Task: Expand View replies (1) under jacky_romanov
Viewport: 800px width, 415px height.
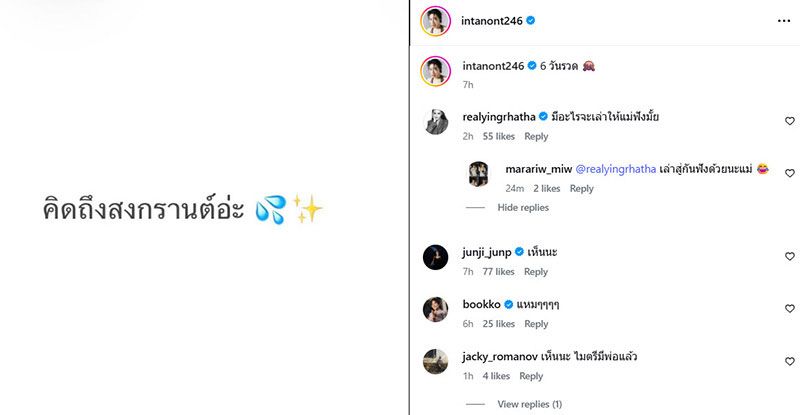Action: click(x=529, y=404)
